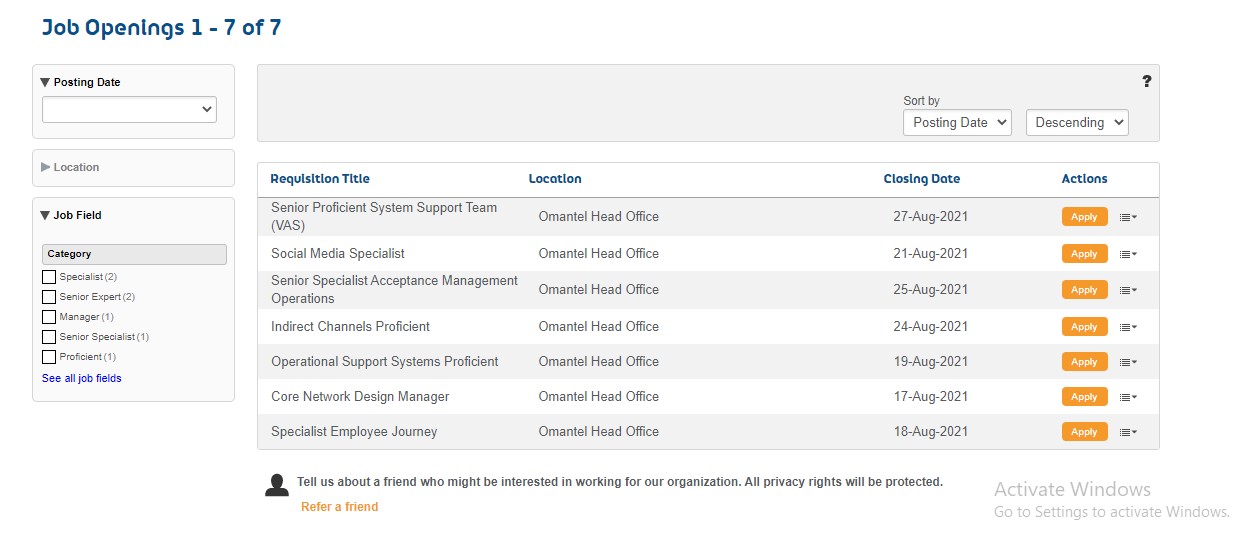Open actions list icon for Operational Support Systems Proficient
Screen dimensions: 1249x544
tap(1128, 362)
